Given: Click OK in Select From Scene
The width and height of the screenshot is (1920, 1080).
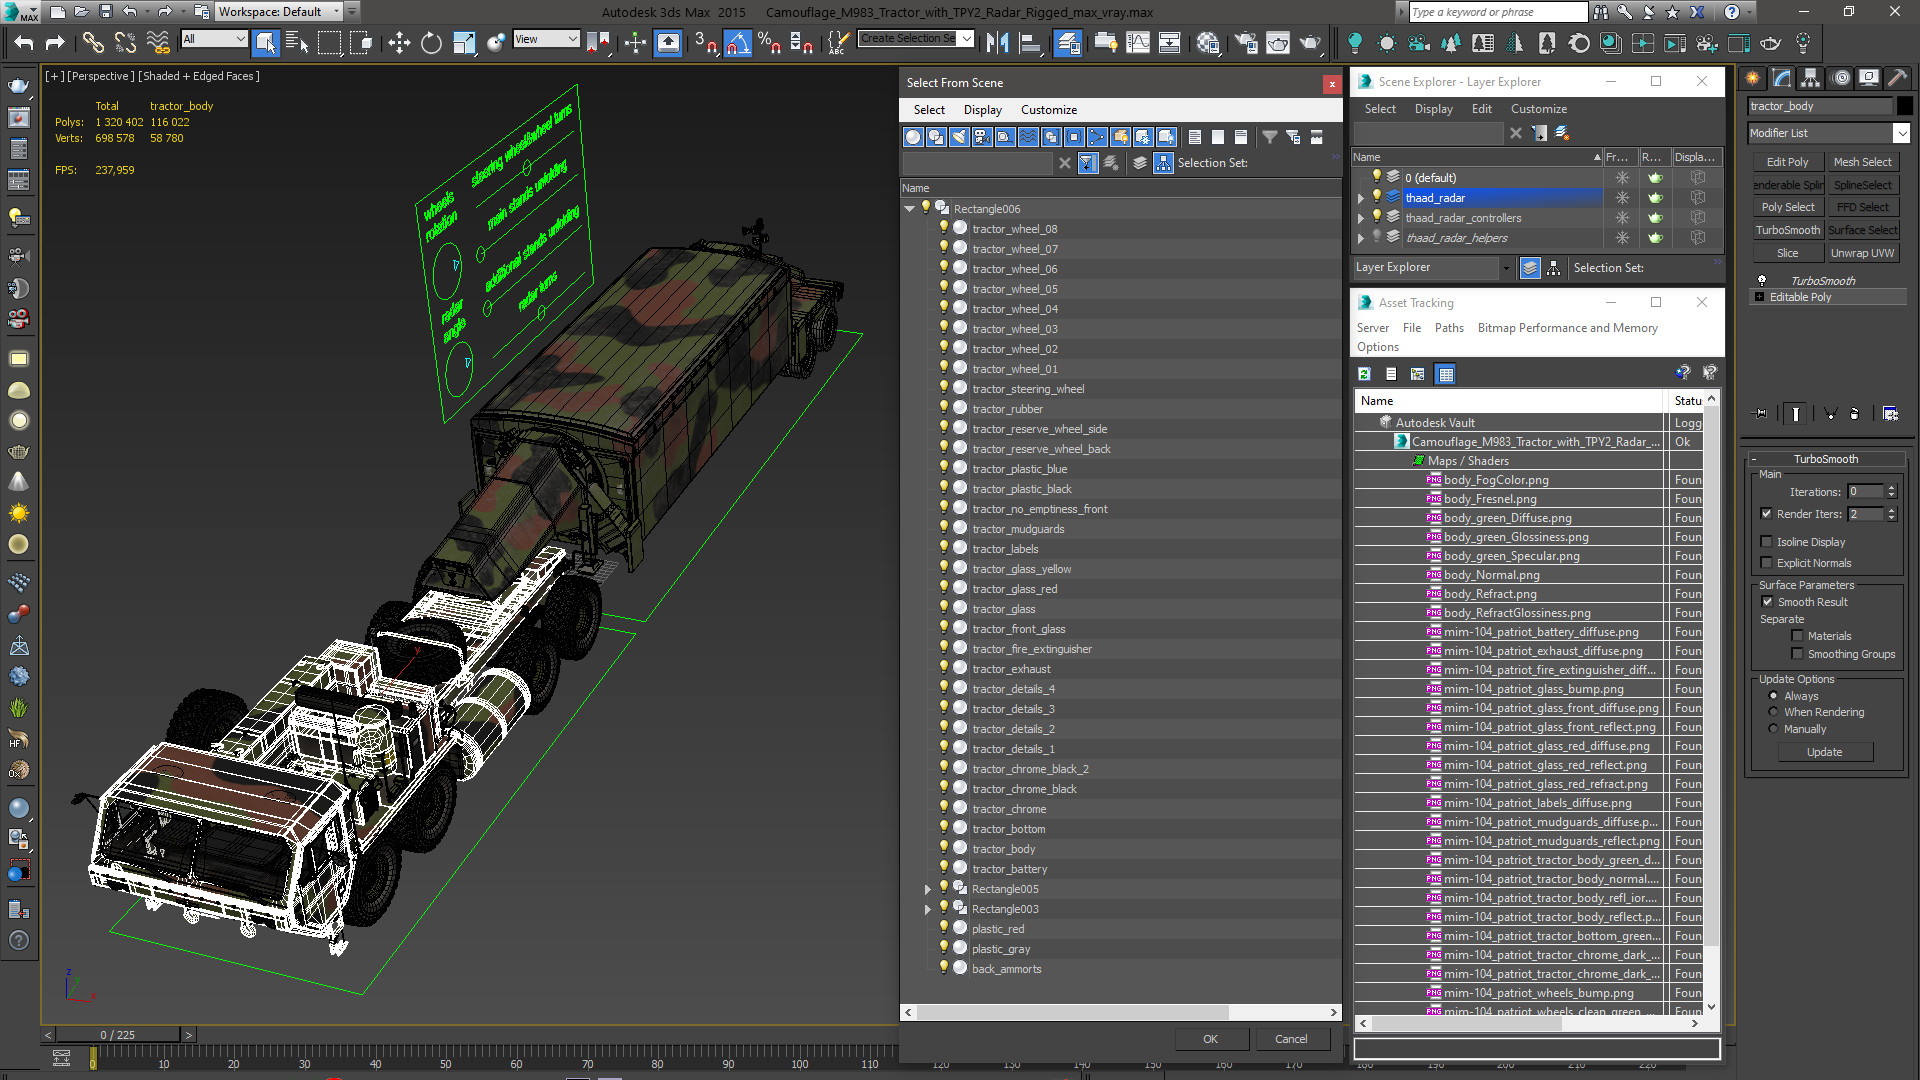Looking at the screenshot, I should click(1210, 1039).
